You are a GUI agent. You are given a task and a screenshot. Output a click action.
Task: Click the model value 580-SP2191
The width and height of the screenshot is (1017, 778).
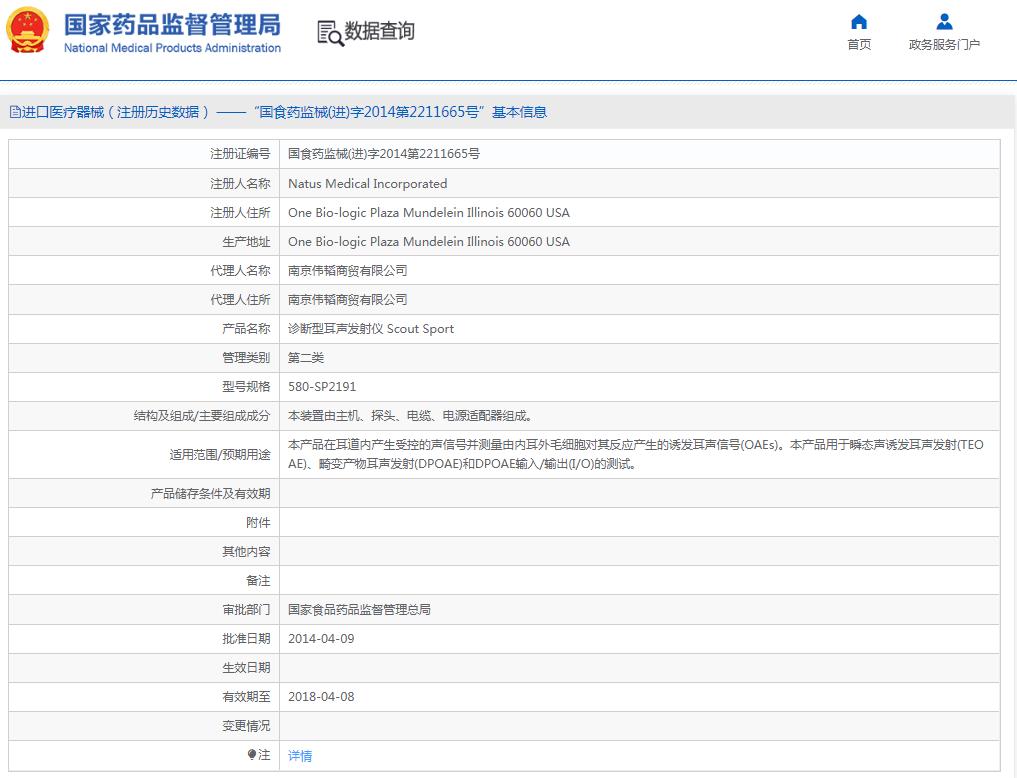click(322, 387)
